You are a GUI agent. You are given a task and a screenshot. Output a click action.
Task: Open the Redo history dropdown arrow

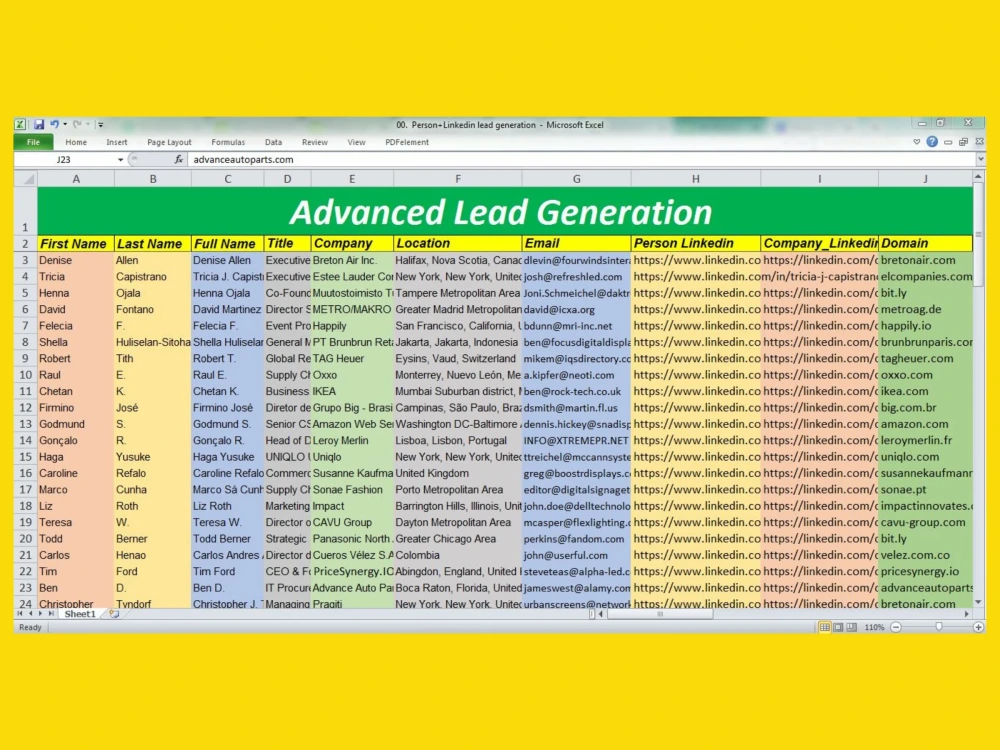point(87,125)
